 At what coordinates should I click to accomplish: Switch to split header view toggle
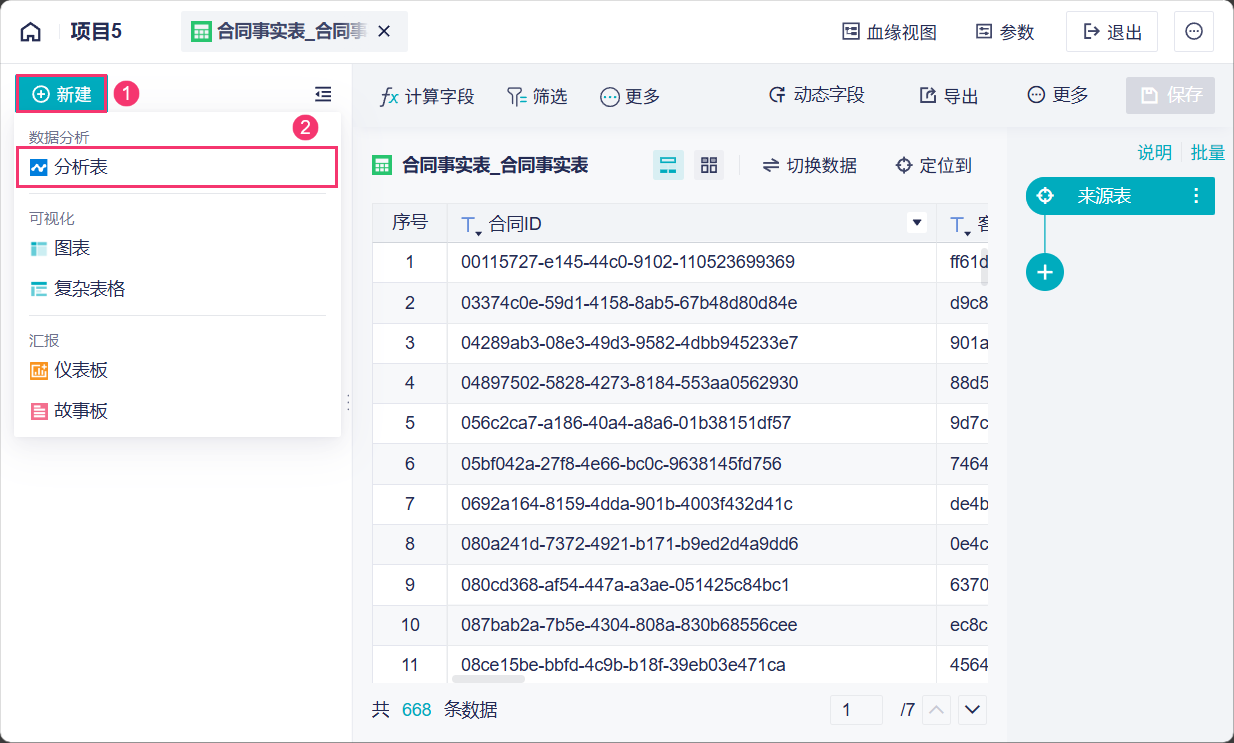pos(668,166)
